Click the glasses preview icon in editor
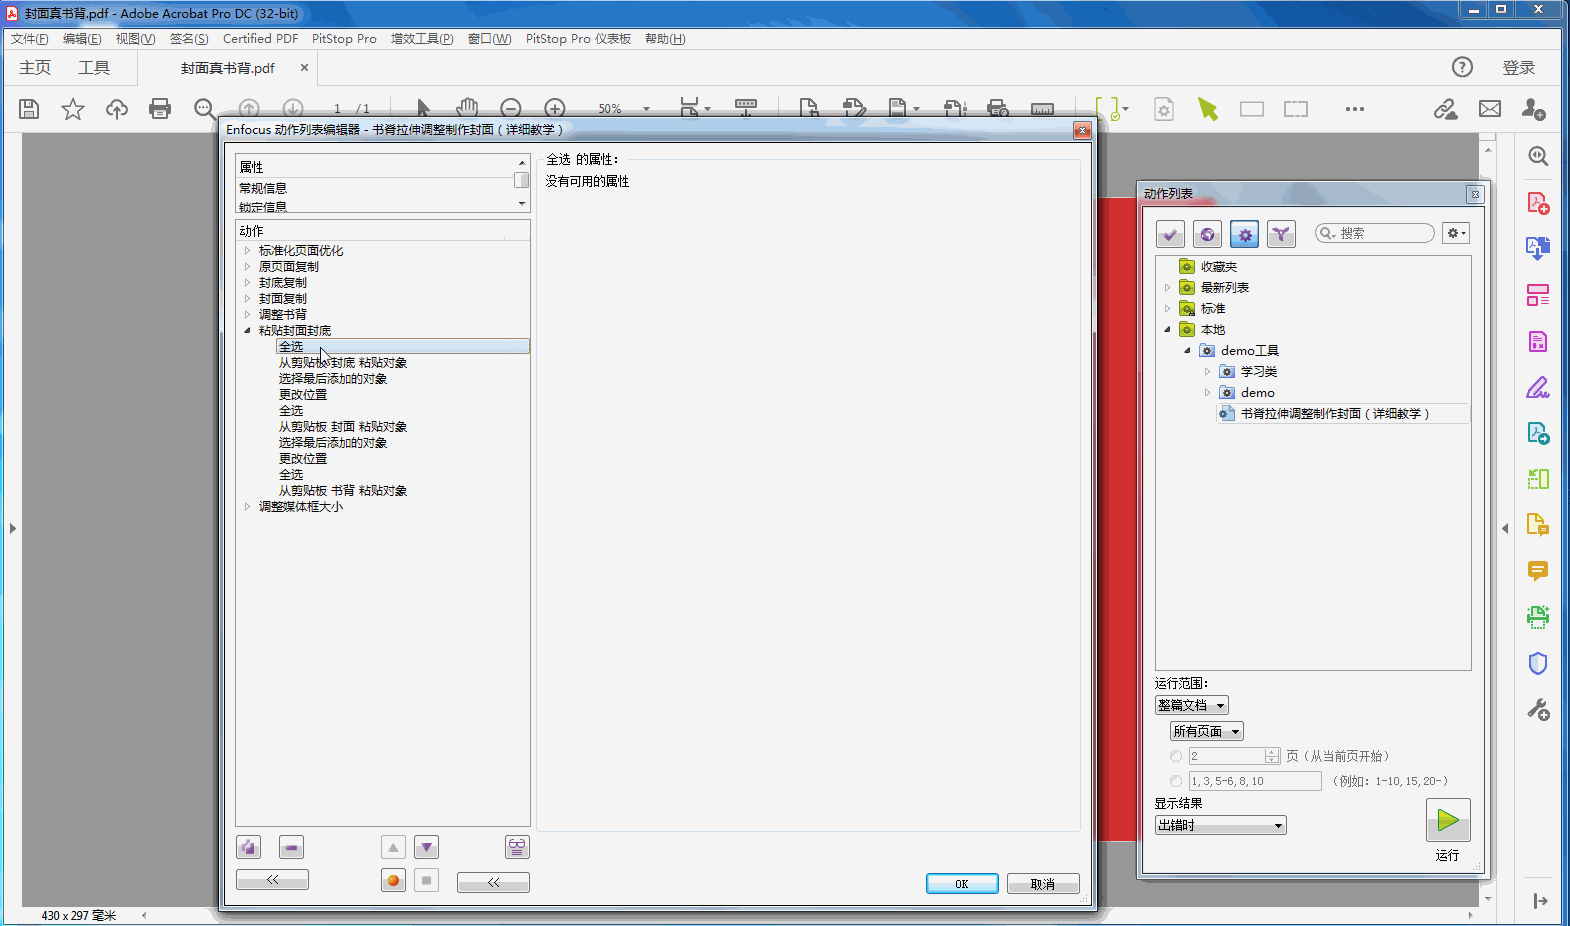1570x926 pixels. (517, 848)
